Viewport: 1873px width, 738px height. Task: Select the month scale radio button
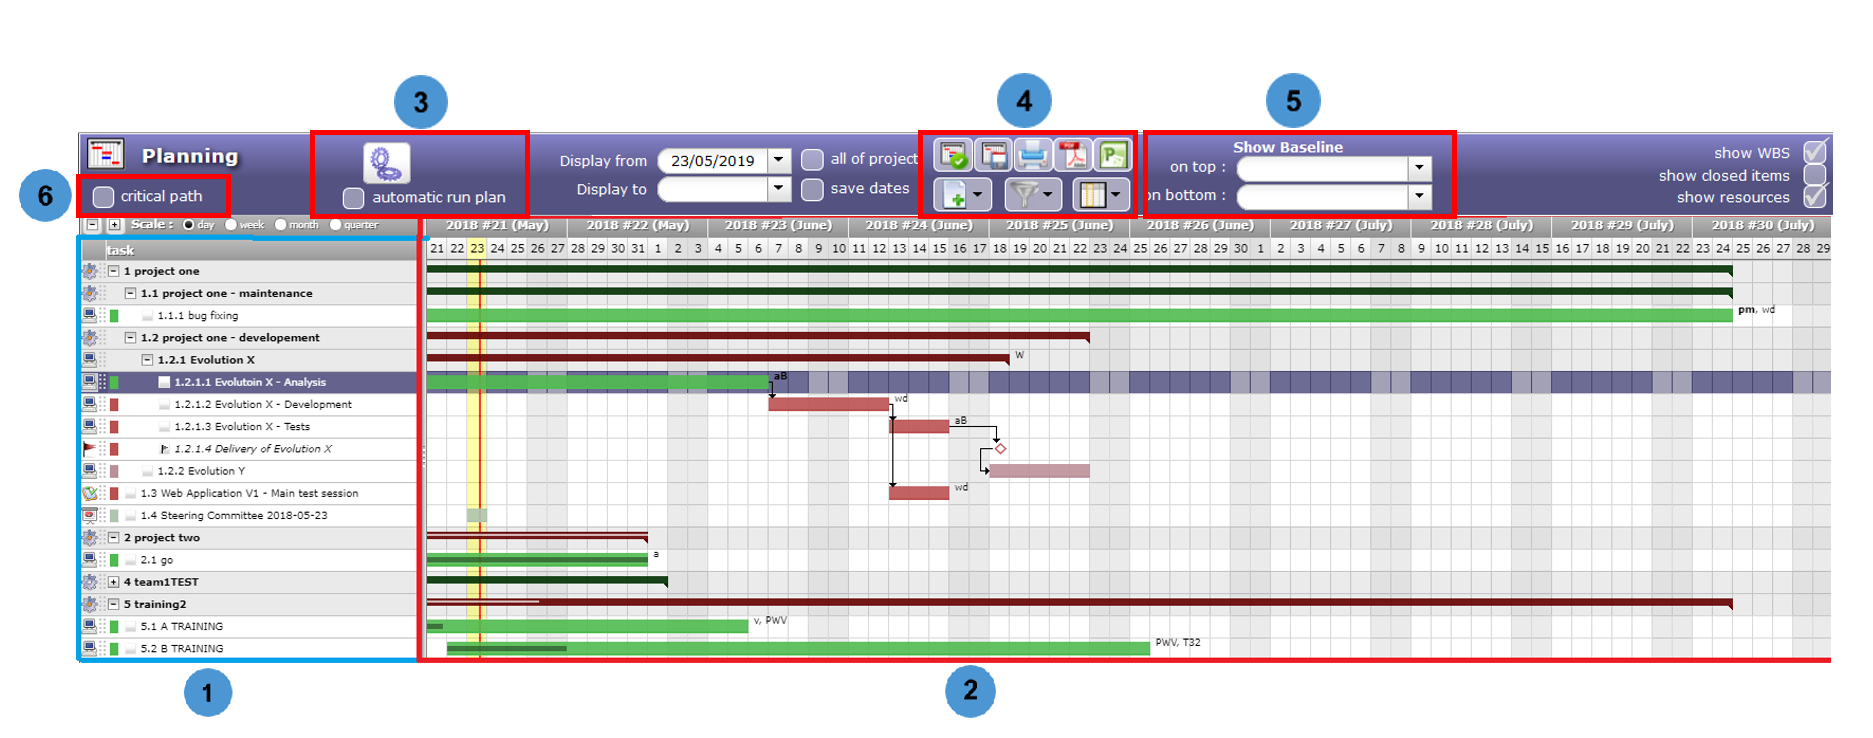[x=281, y=225]
